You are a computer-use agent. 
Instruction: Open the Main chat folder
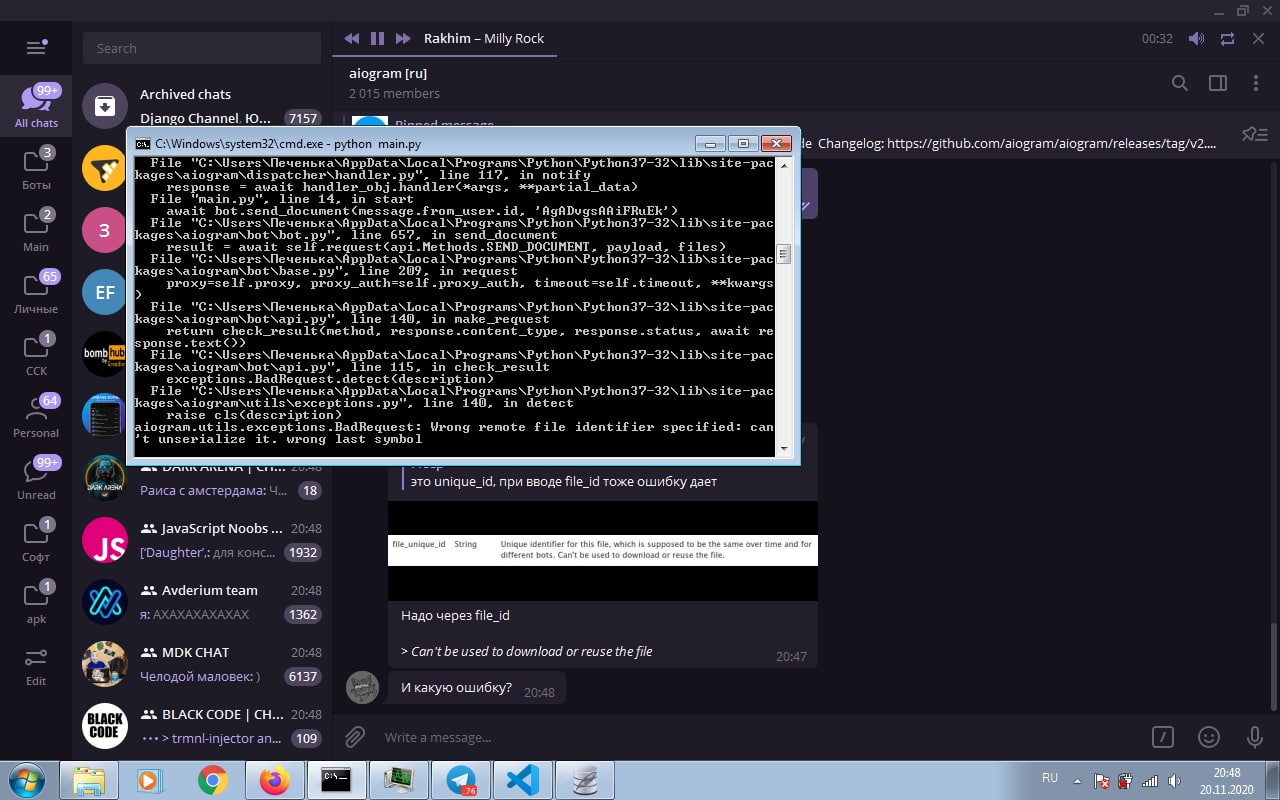tap(36, 230)
